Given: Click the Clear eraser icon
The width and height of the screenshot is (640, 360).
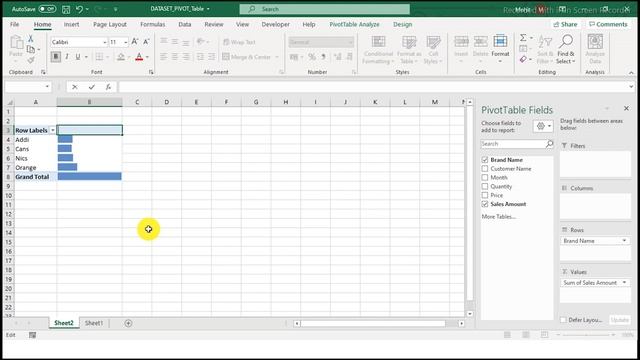Looking at the screenshot, I should pyautogui.click(x=523, y=60).
